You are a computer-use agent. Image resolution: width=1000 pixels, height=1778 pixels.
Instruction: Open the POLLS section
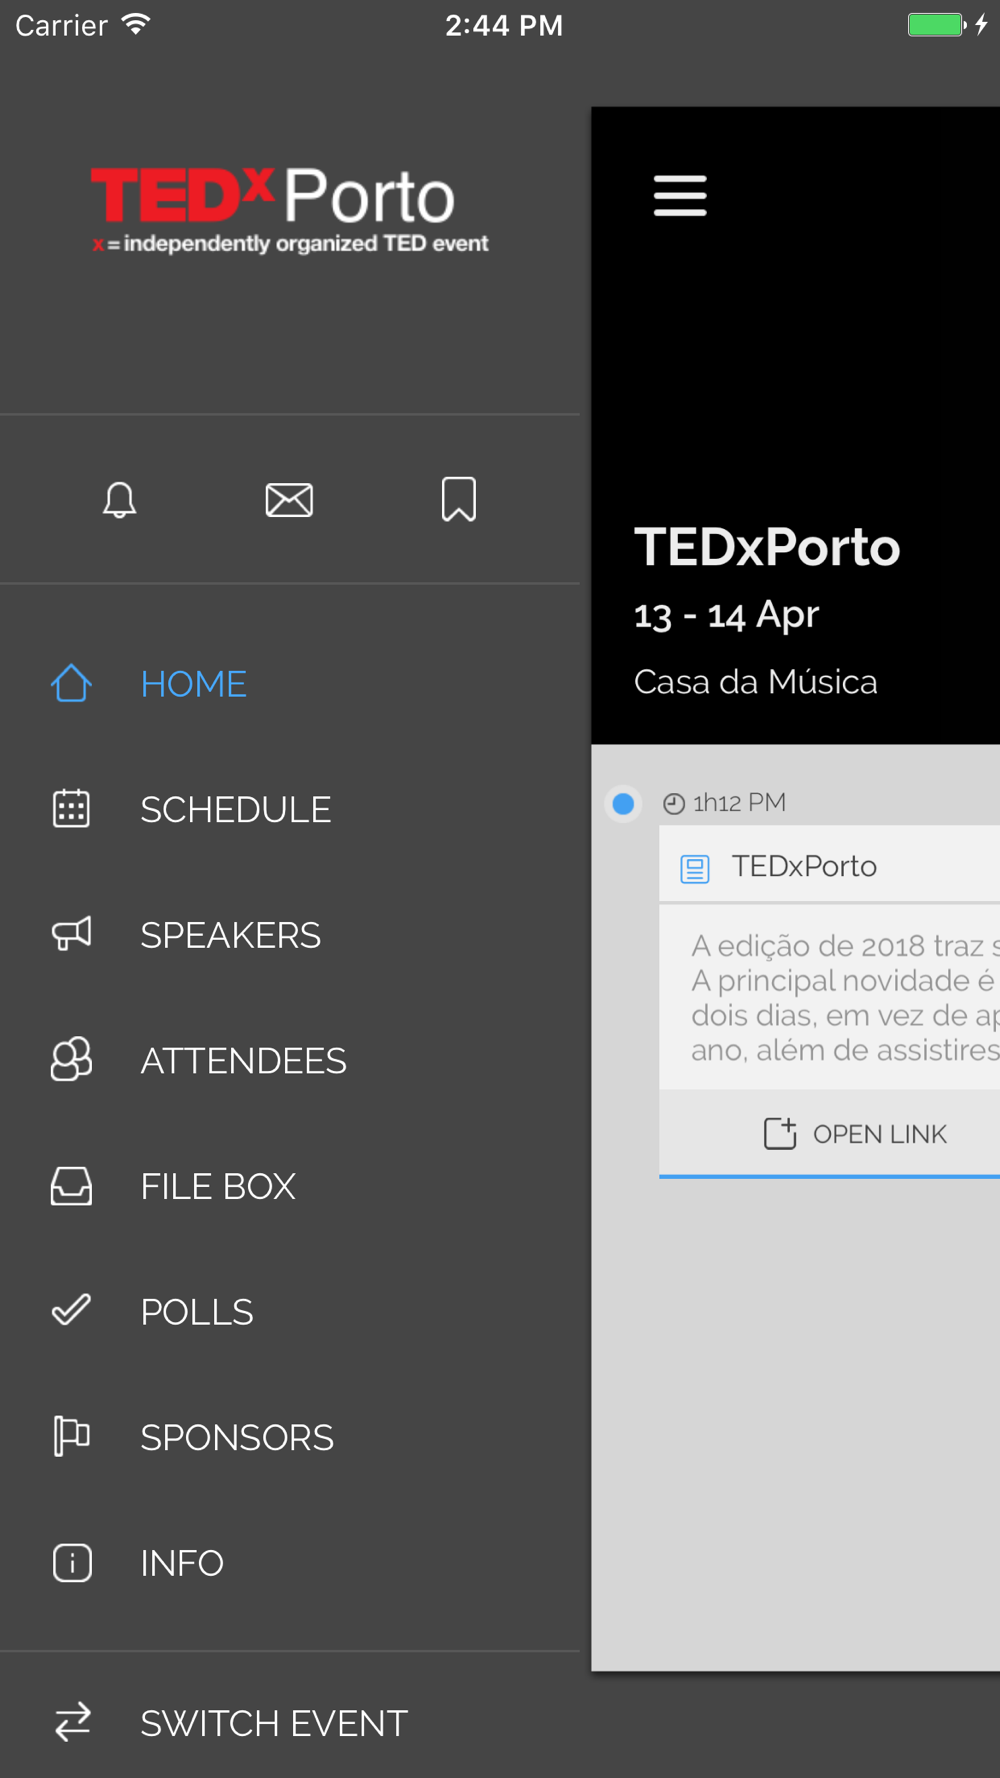point(197,1312)
